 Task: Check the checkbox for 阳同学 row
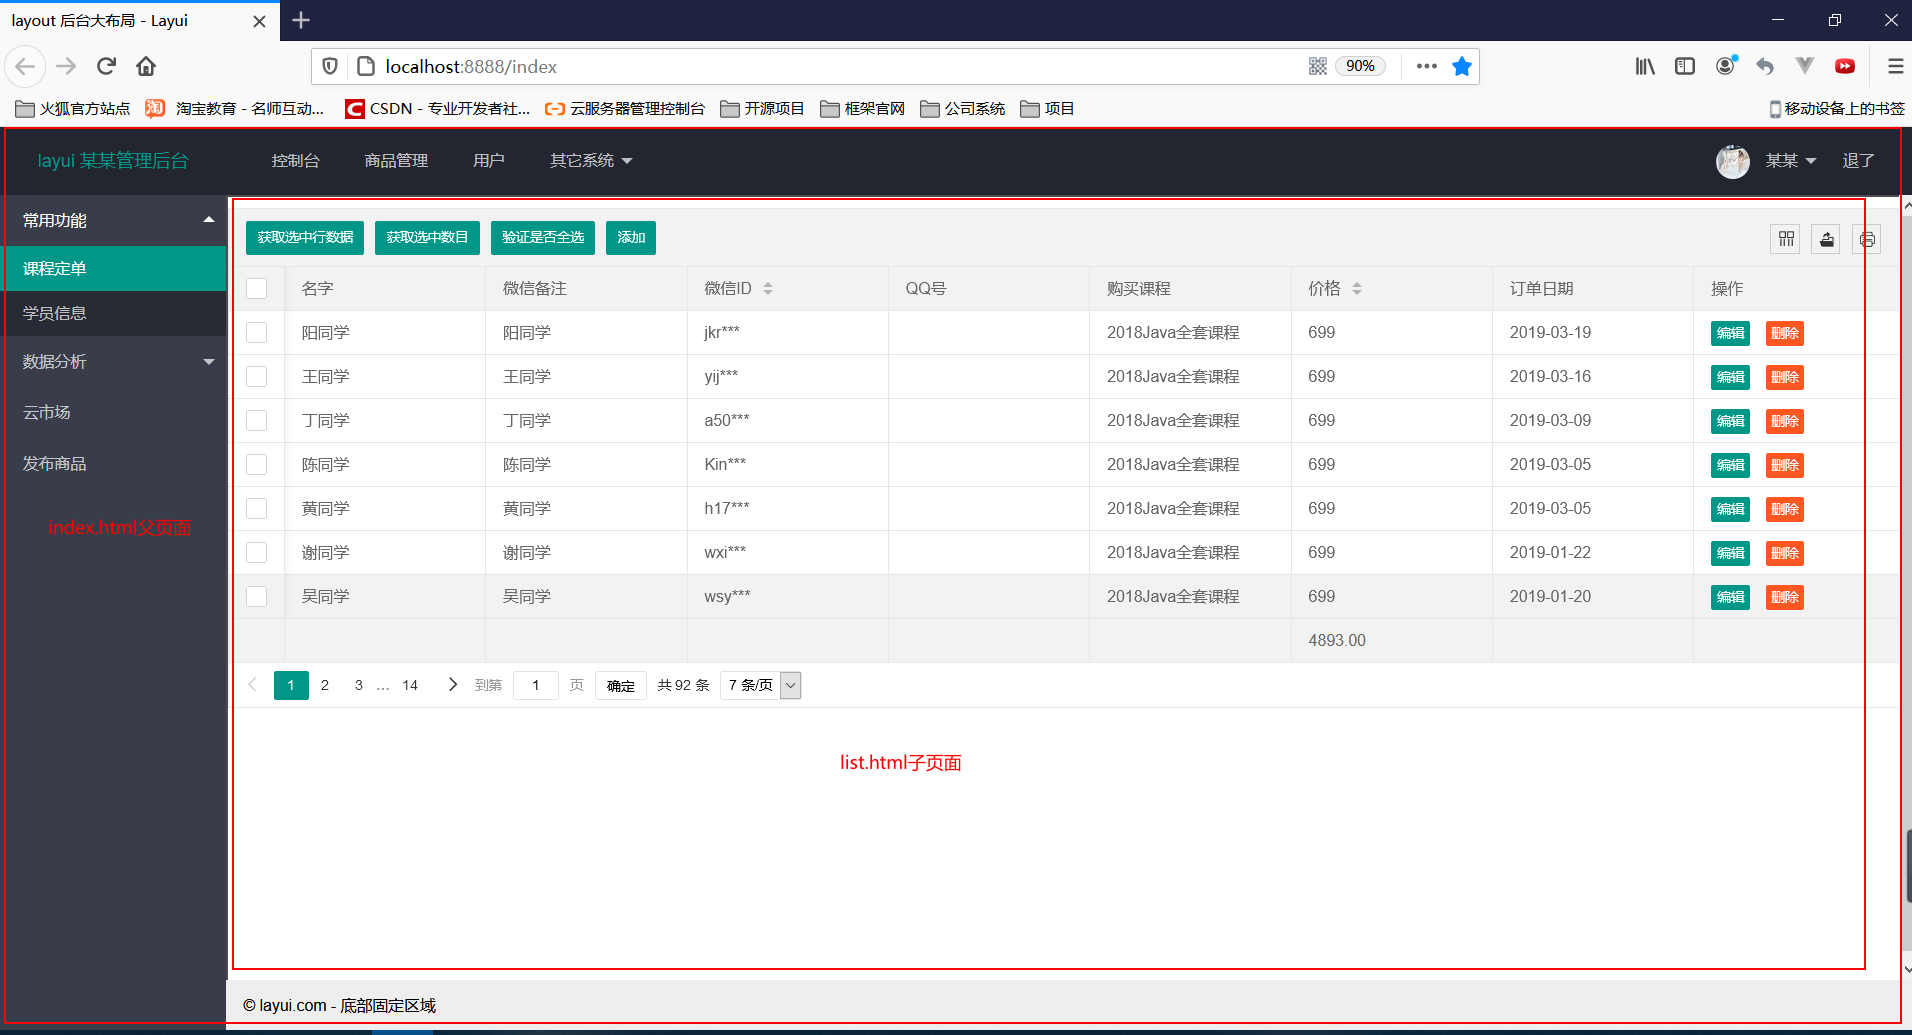[x=257, y=332]
